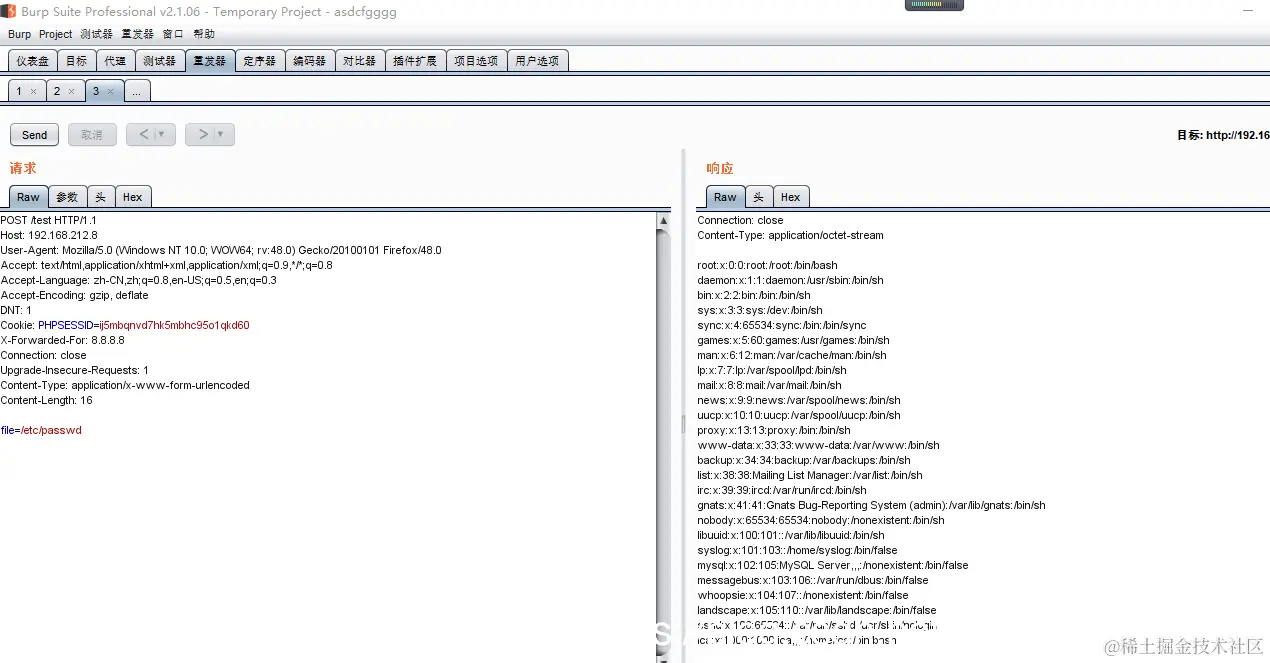Switch to the 代理 tab
Screen dimensions: 1270x663
click(115, 61)
